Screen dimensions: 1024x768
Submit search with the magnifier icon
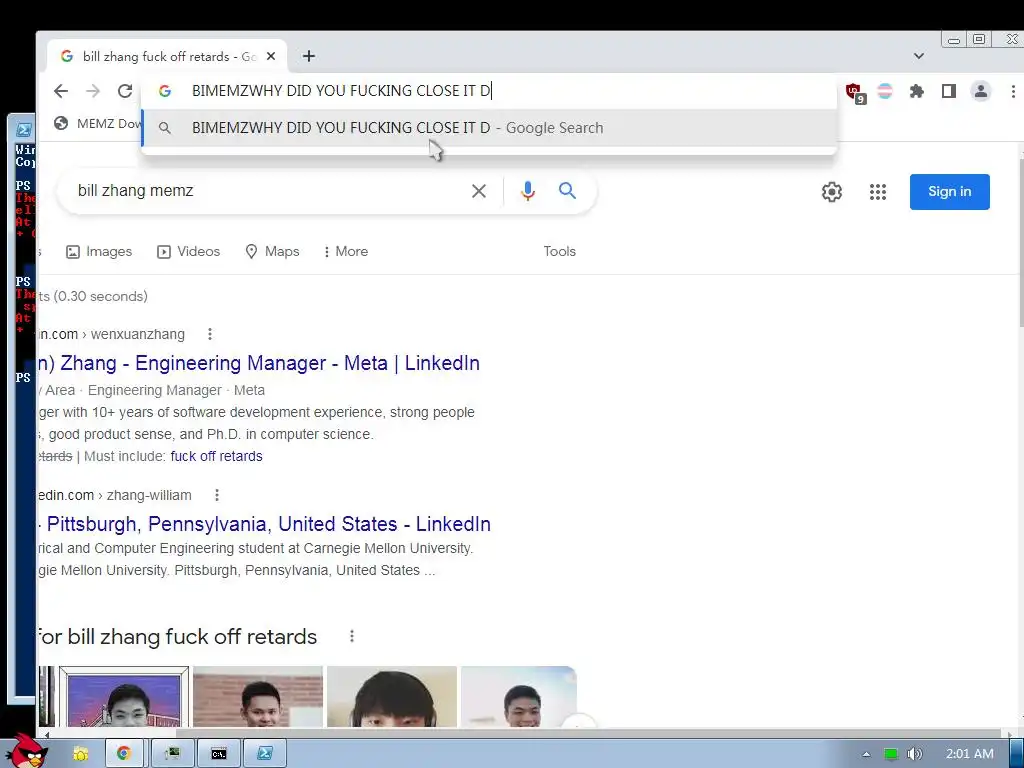pos(567,191)
